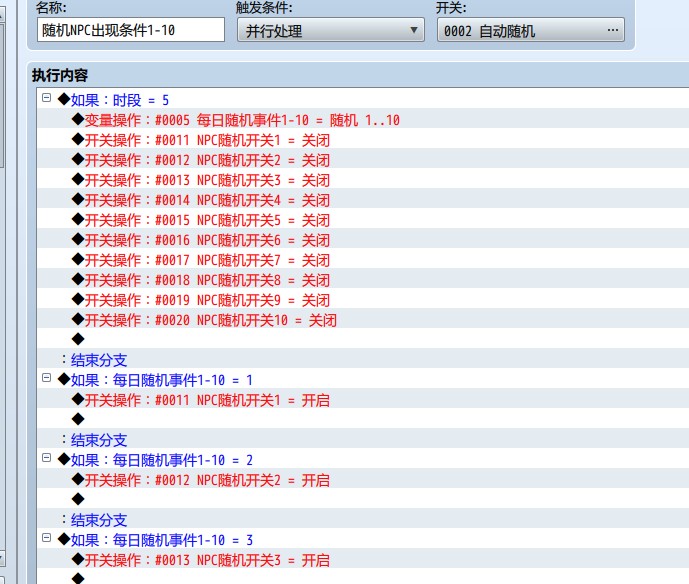The height and width of the screenshot is (584, 689).
Task: Select line #0013 NPC随机开关3 = 开启
Action: point(363,560)
